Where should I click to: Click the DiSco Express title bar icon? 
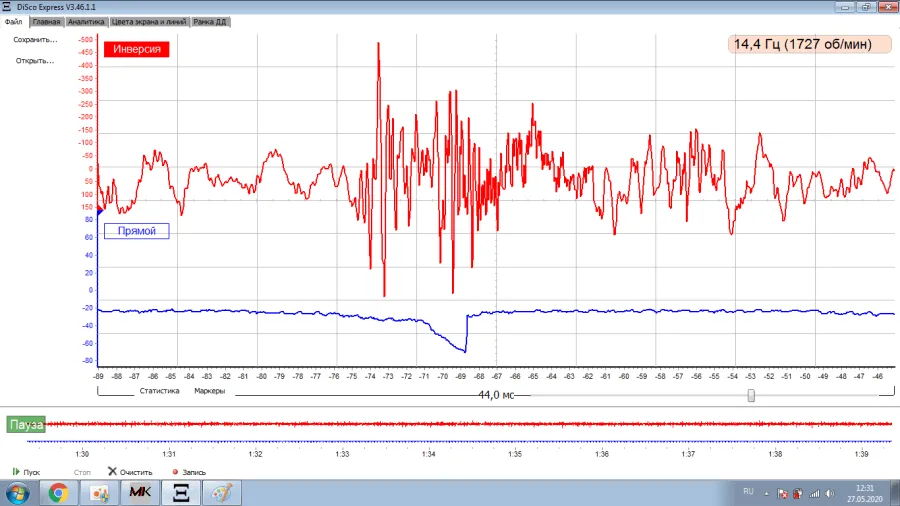6,7
